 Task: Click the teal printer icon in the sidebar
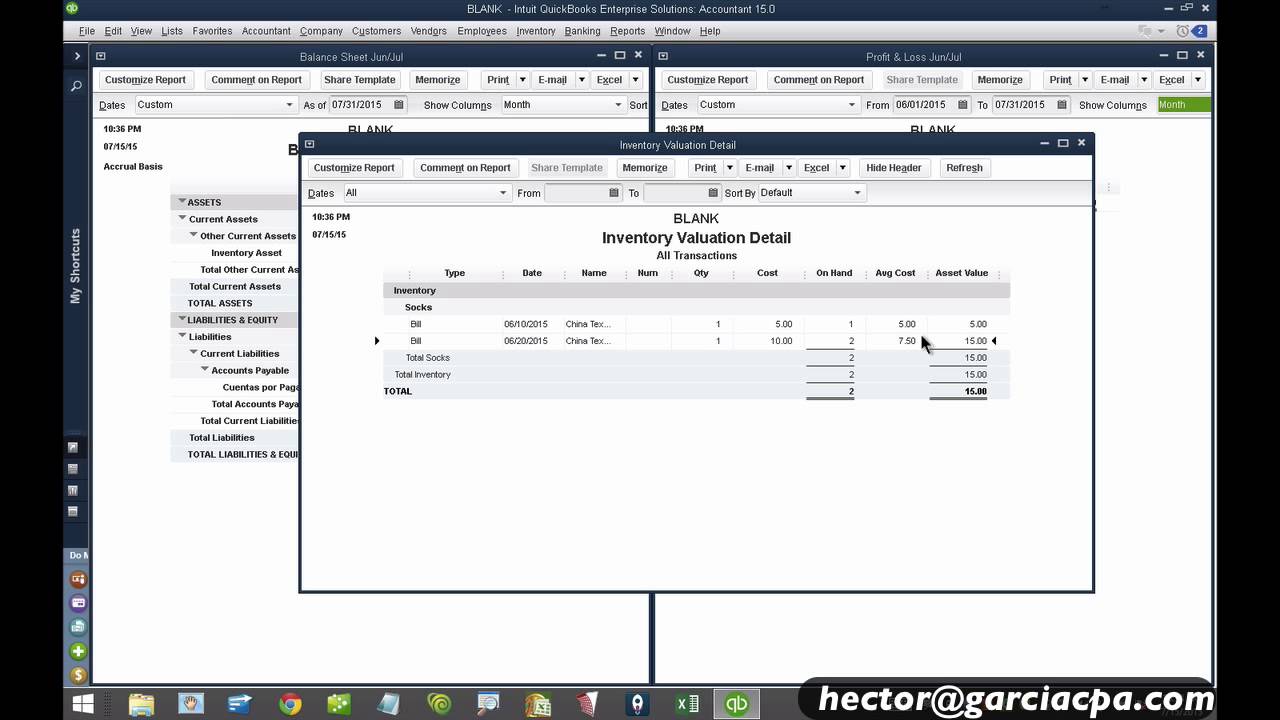pos(77,627)
